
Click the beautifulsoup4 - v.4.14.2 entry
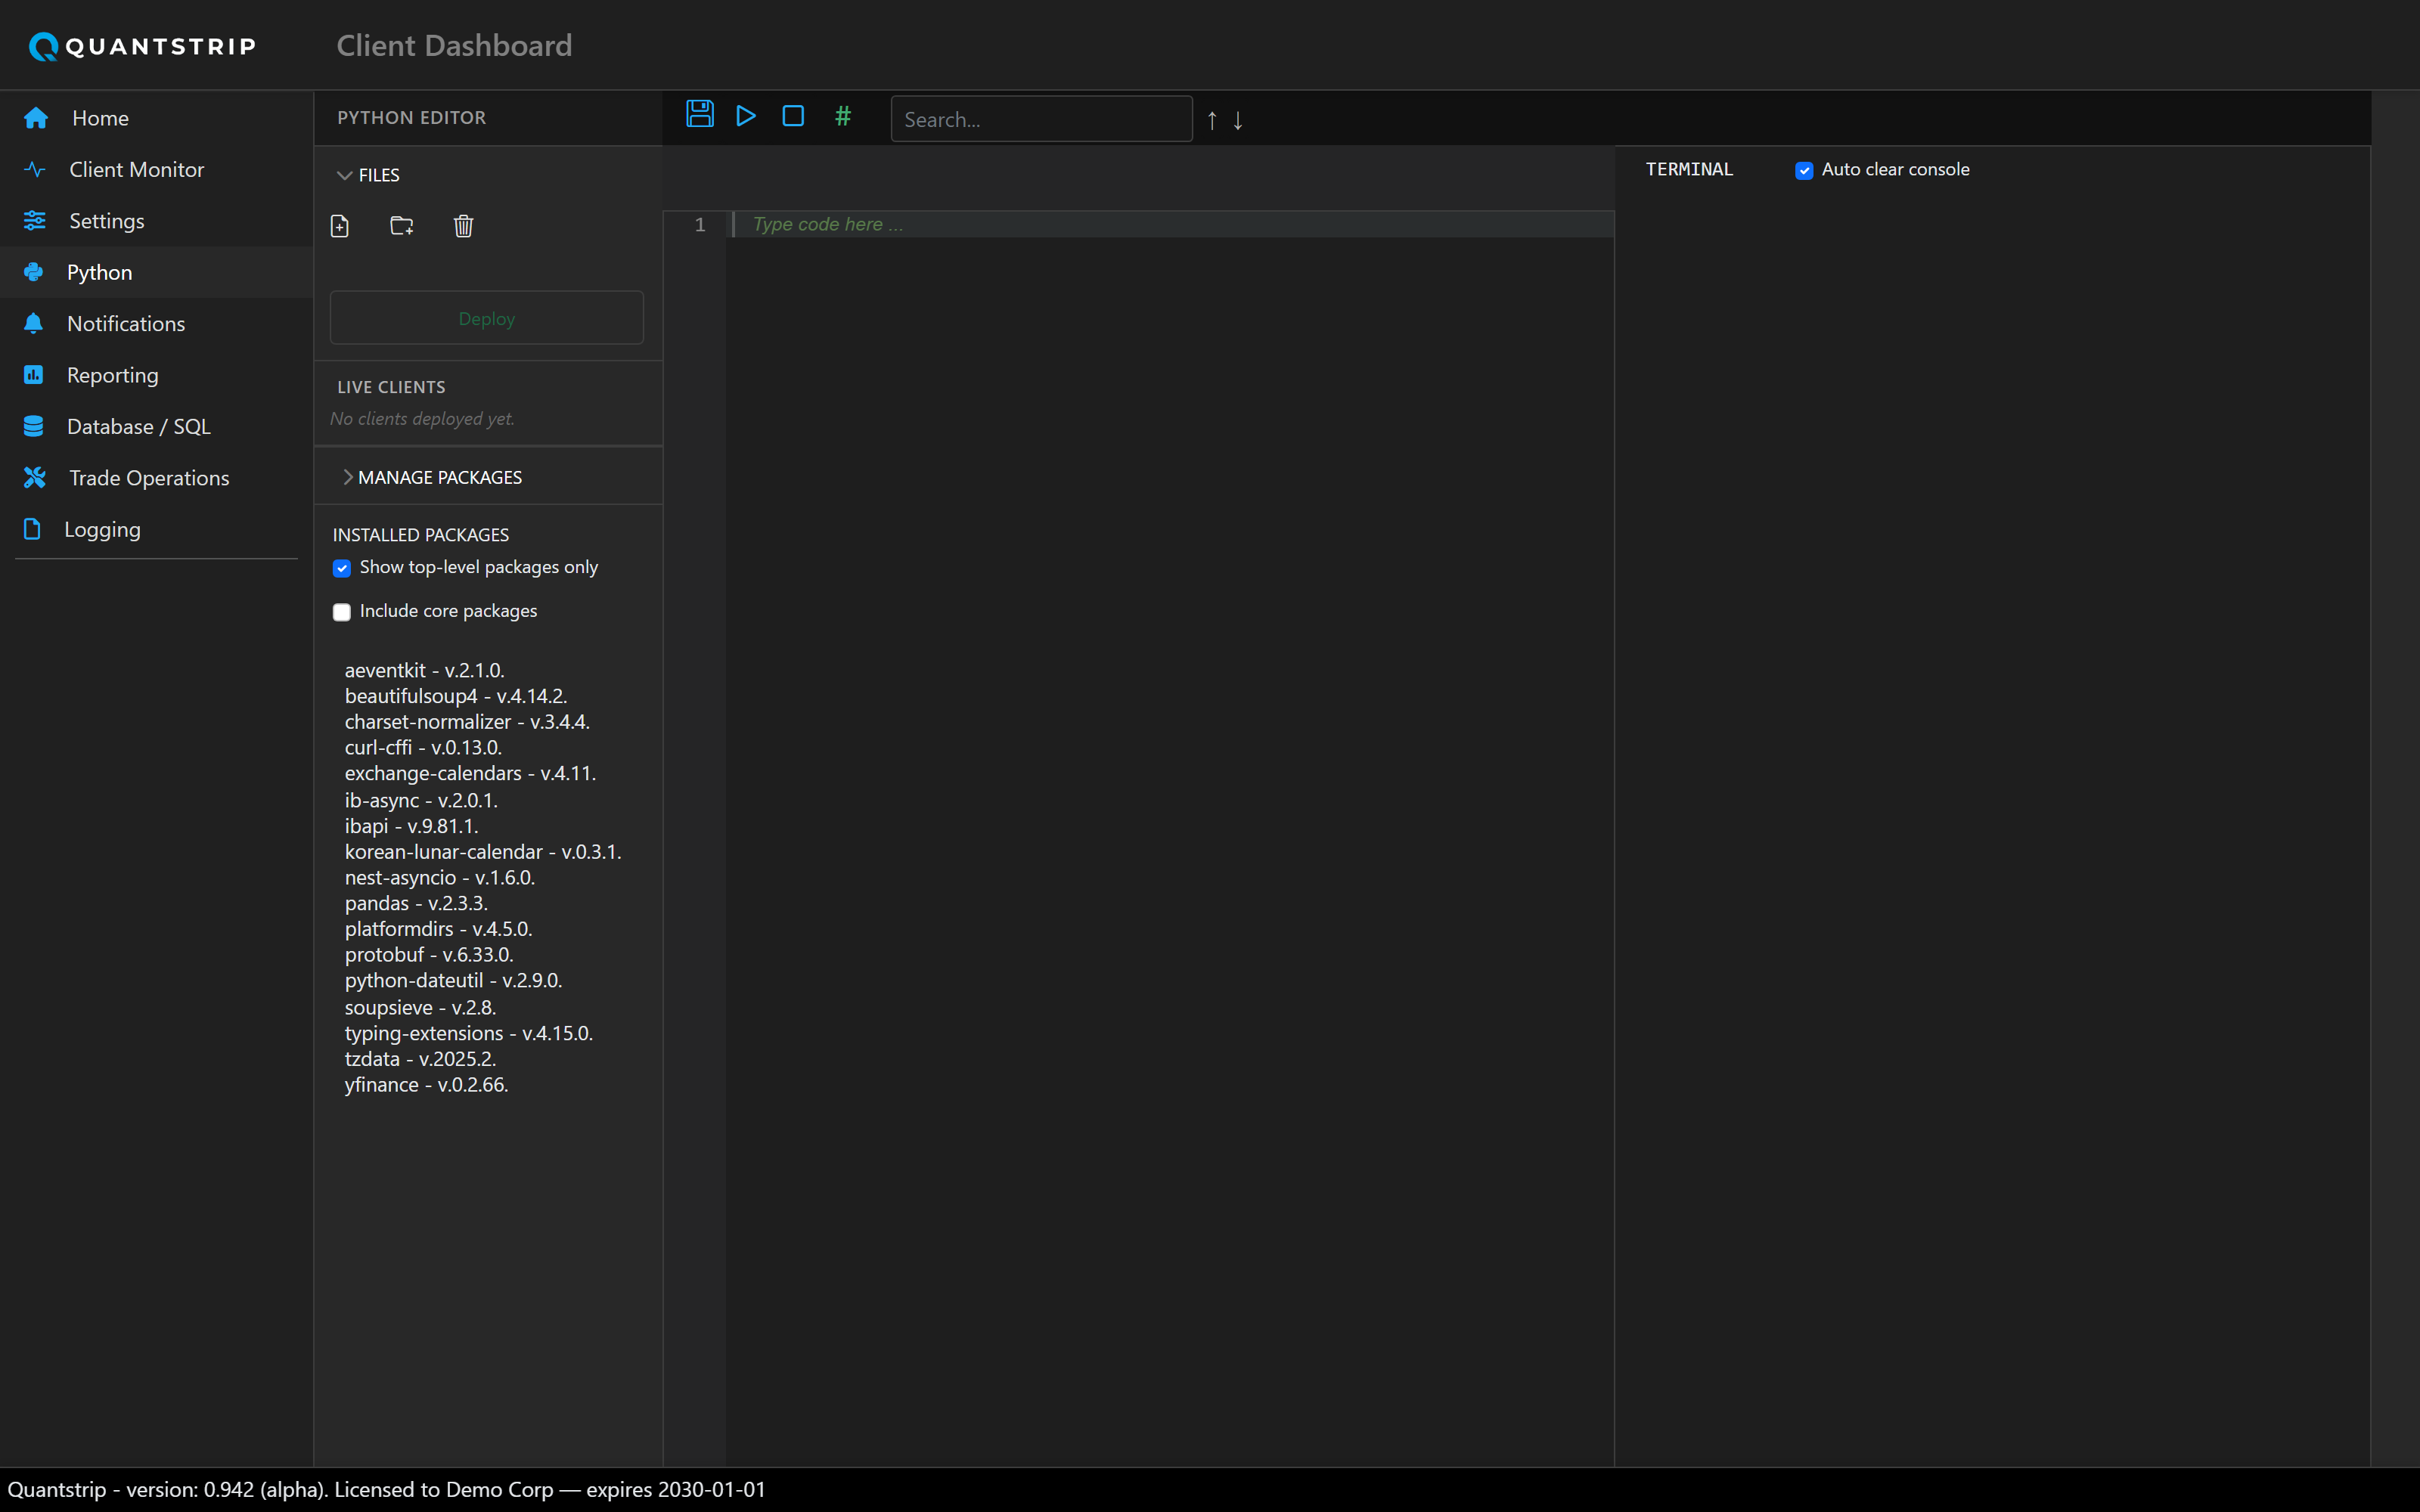[x=456, y=696]
